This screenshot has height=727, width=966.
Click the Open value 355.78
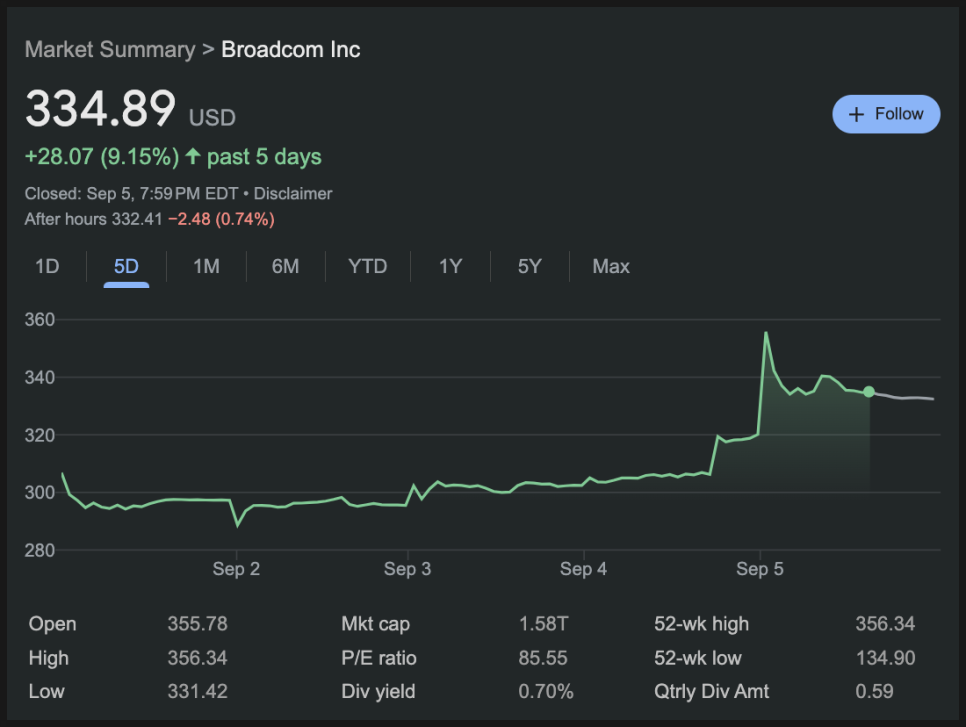click(x=197, y=623)
